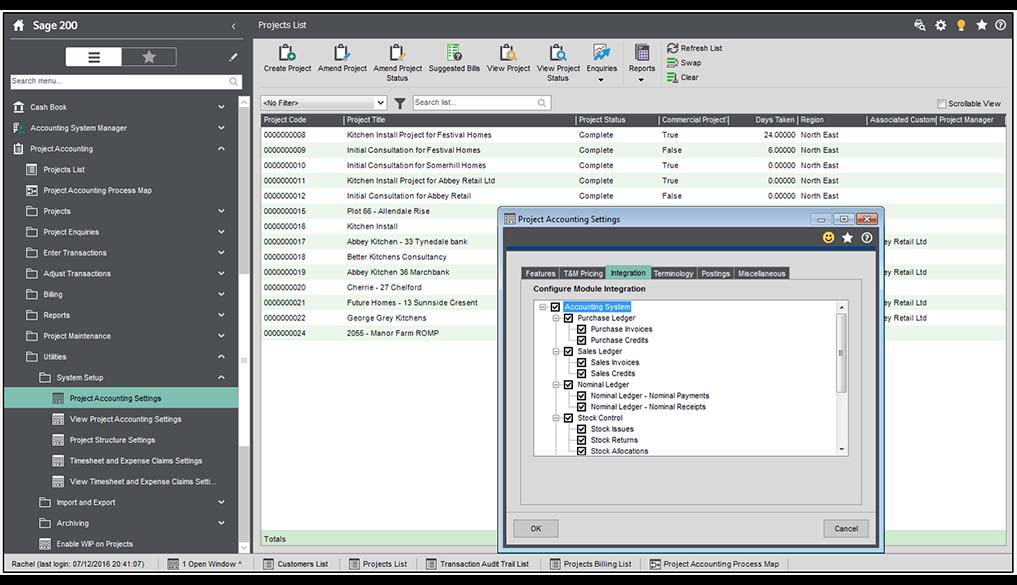Open the Customers List taskbar button

295,564
